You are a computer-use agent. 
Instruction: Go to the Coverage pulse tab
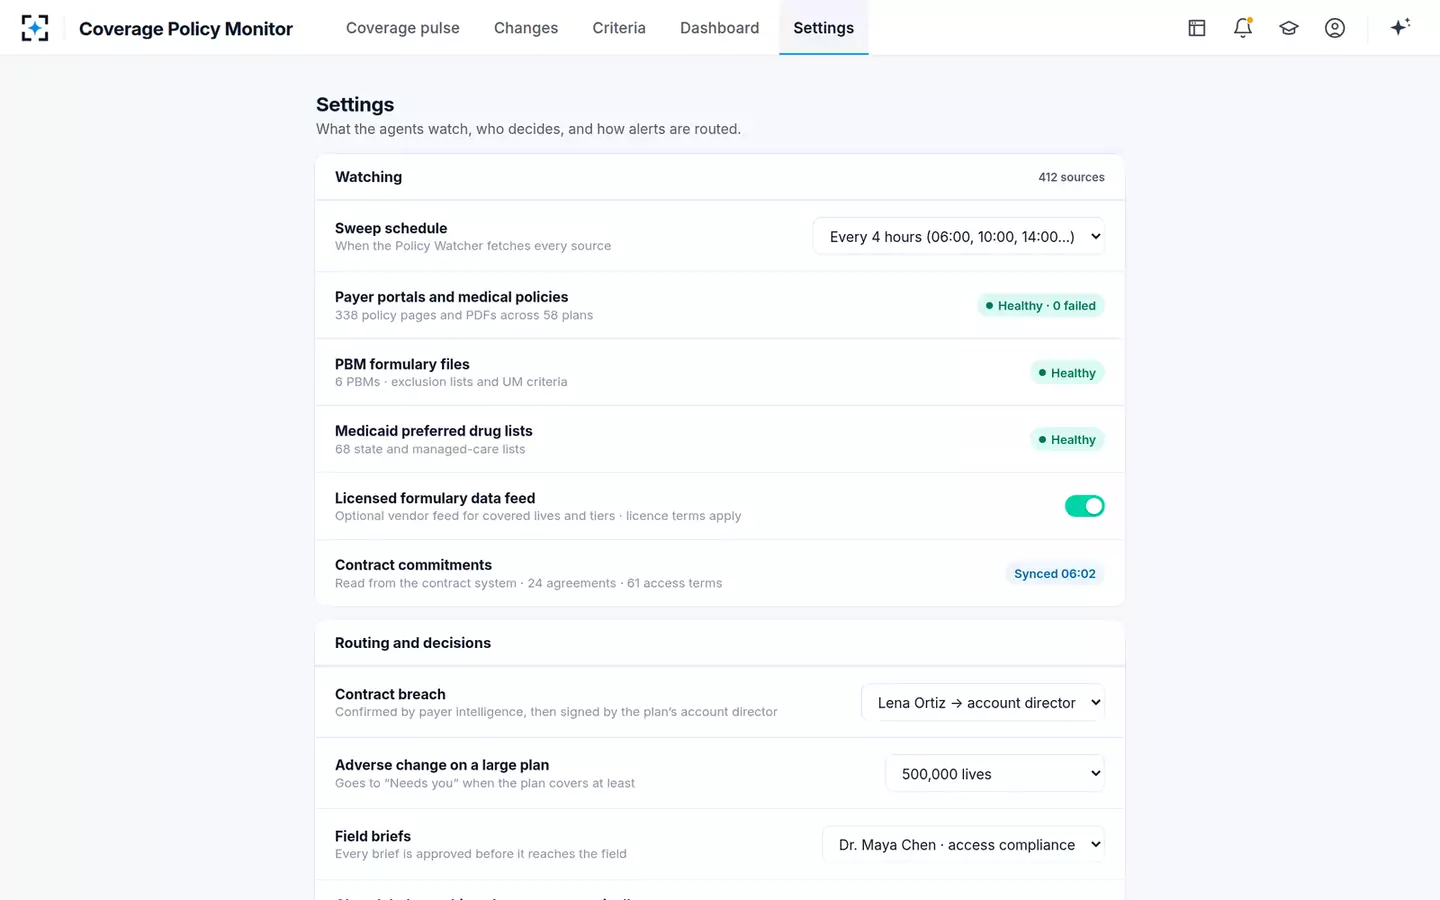coord(403,28)
